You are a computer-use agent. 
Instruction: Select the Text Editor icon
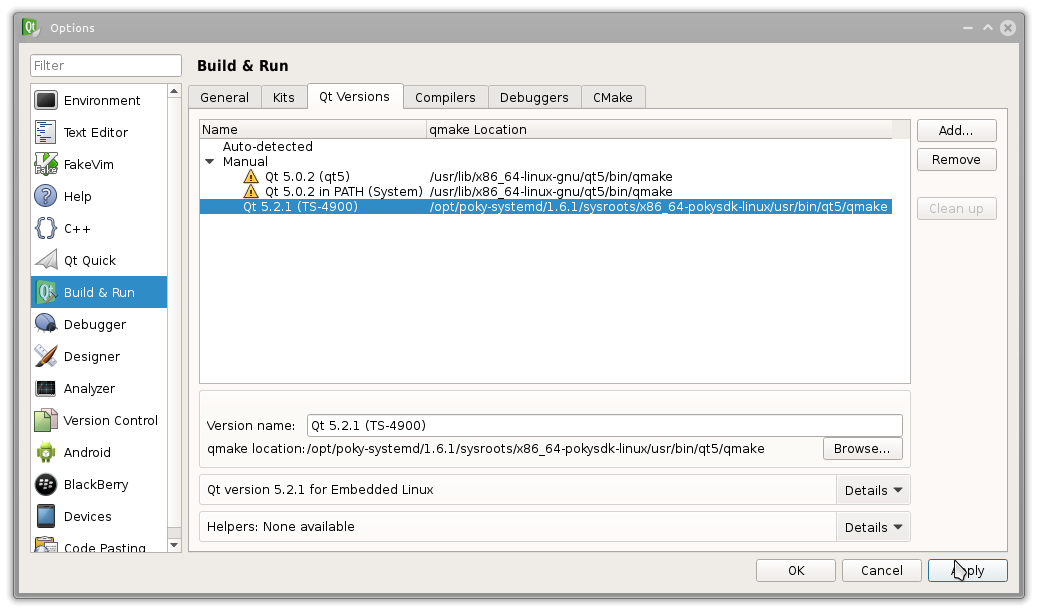coord(46,132)
